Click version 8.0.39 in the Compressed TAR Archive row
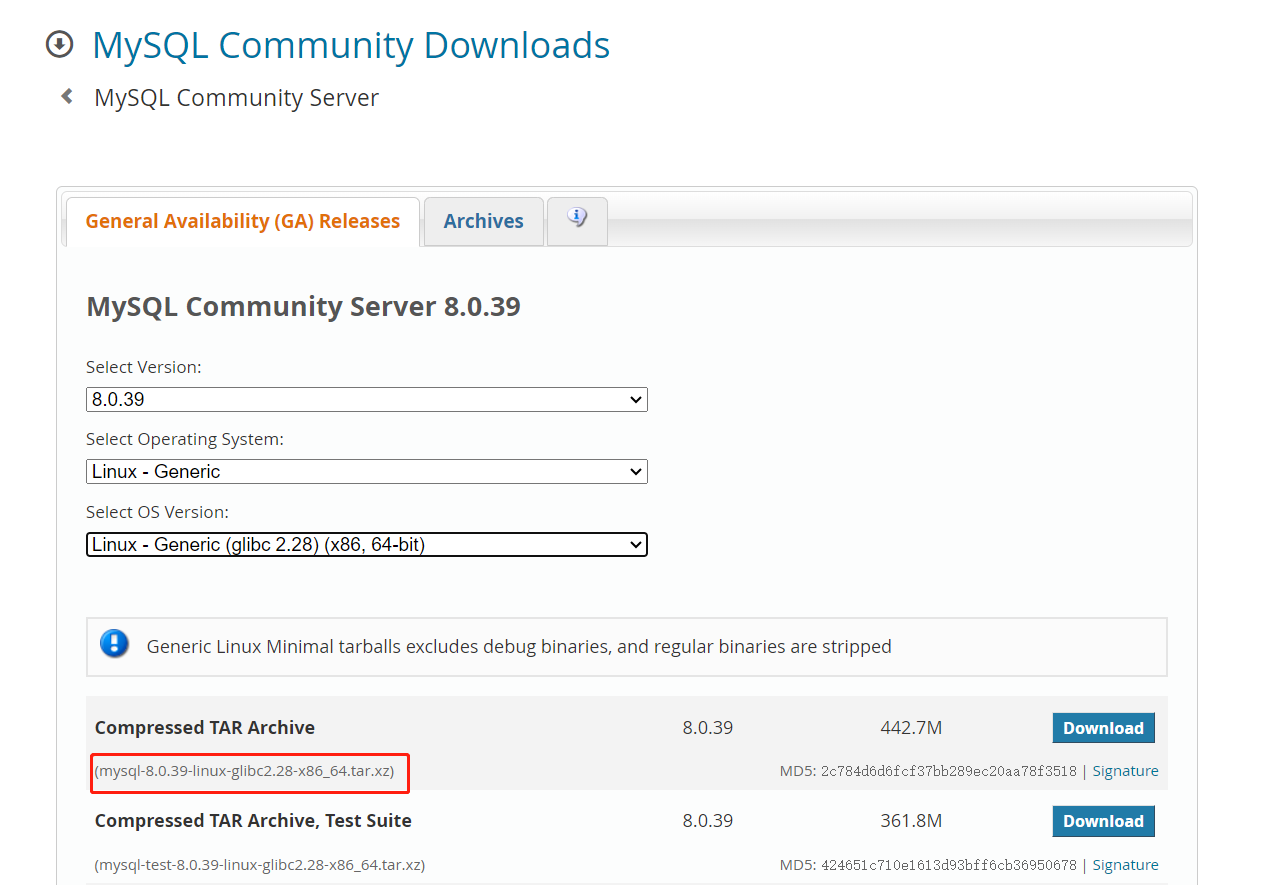Image resolution: width=1270 pixels, height=885 pixels. point(708,728)
